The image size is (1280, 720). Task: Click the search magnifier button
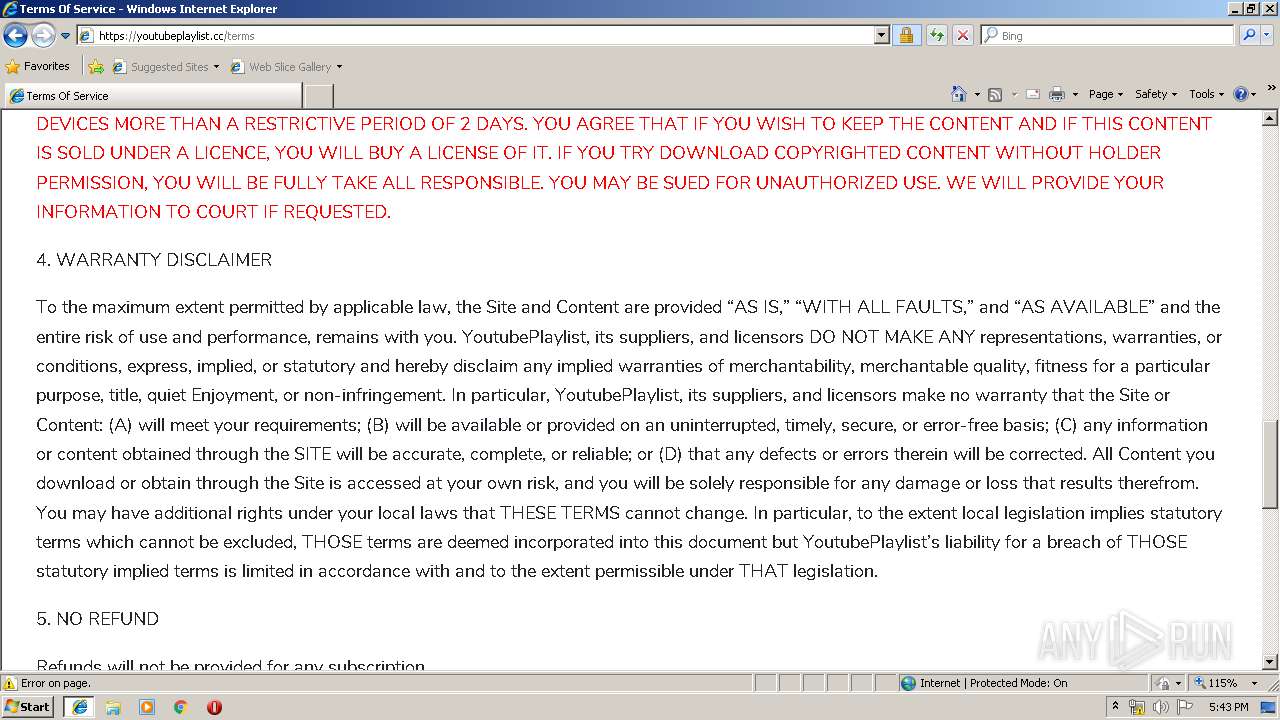1248,35
